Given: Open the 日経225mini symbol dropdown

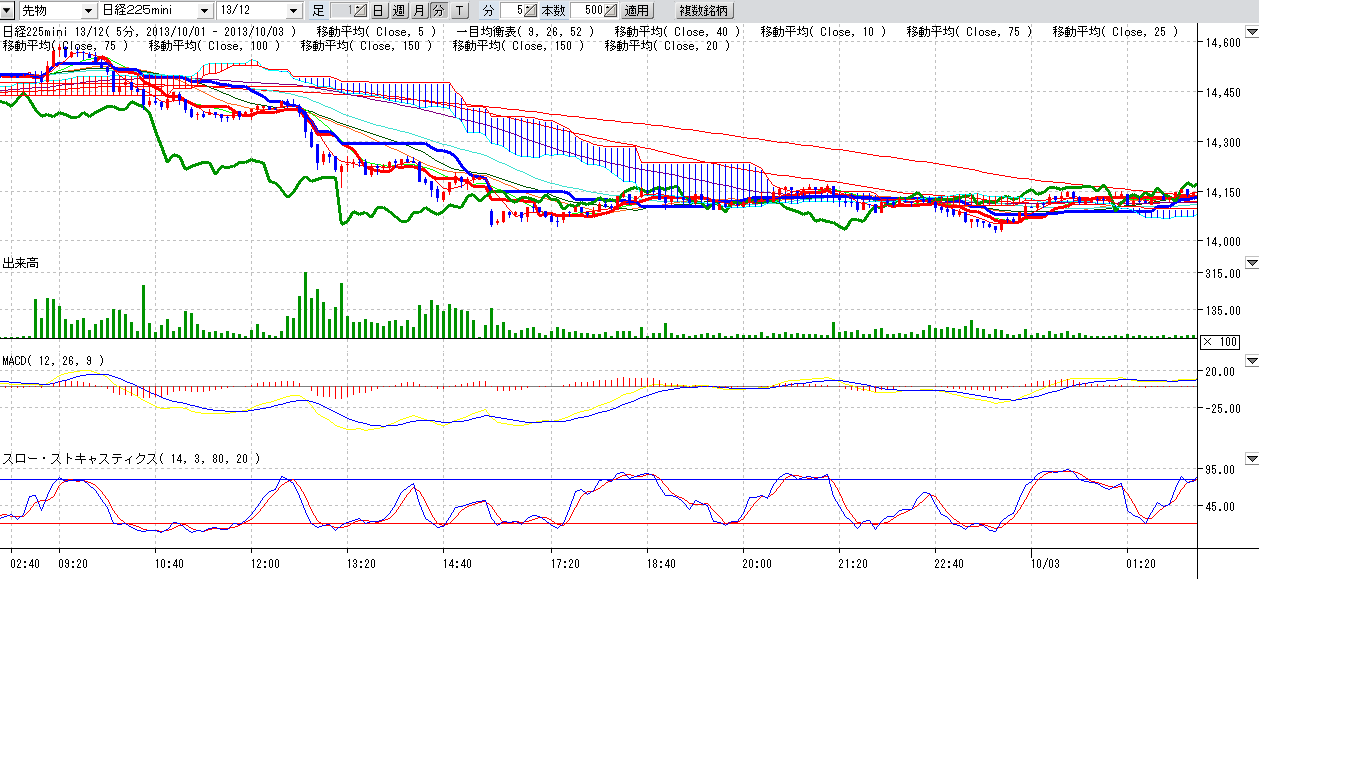Looking at the screenshot, I should (x=205, y=10).
